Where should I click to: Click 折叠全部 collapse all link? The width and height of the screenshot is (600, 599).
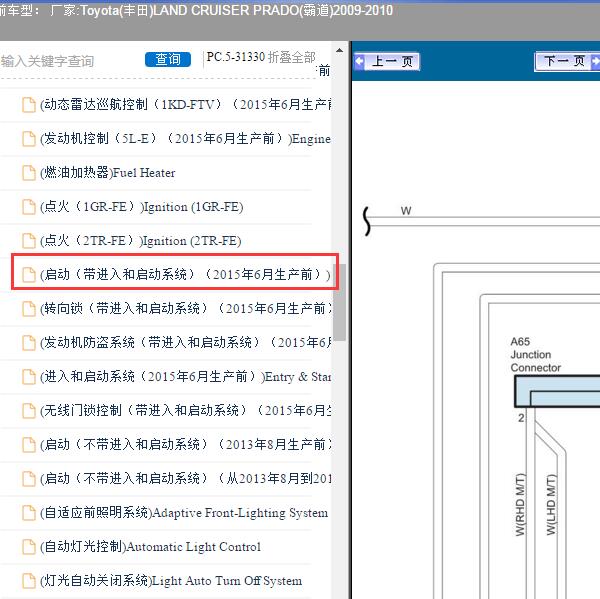(x=292, y=57)
